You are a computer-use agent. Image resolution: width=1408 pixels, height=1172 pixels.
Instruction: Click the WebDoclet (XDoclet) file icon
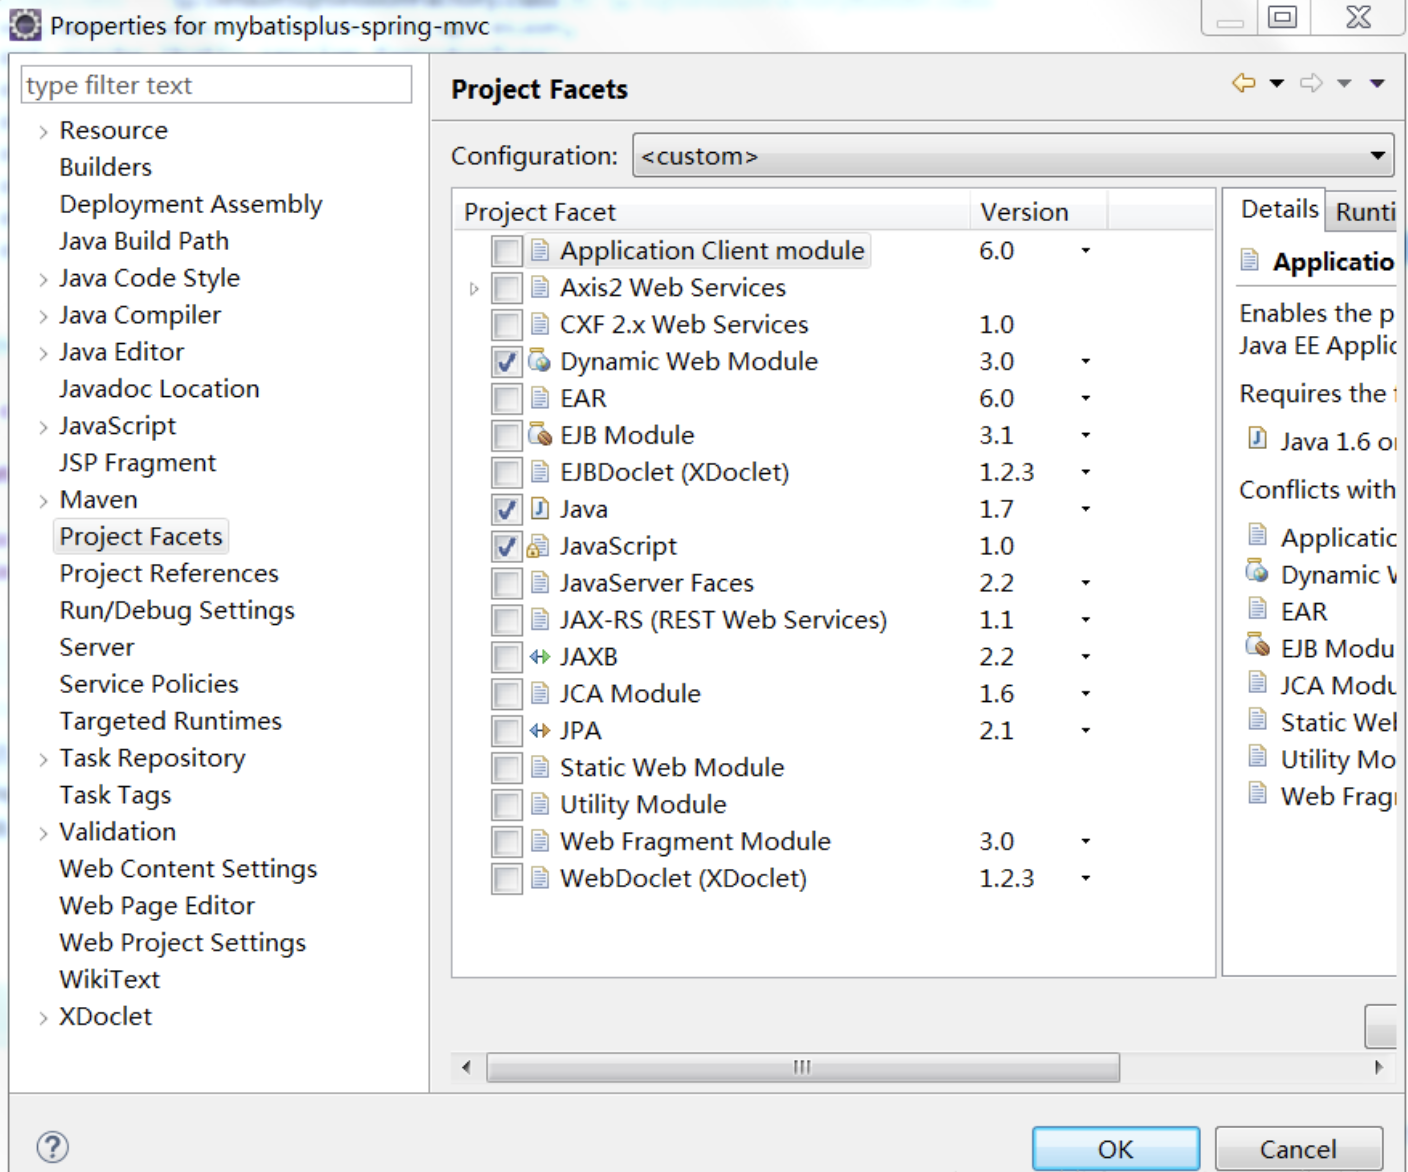point(540,879)
